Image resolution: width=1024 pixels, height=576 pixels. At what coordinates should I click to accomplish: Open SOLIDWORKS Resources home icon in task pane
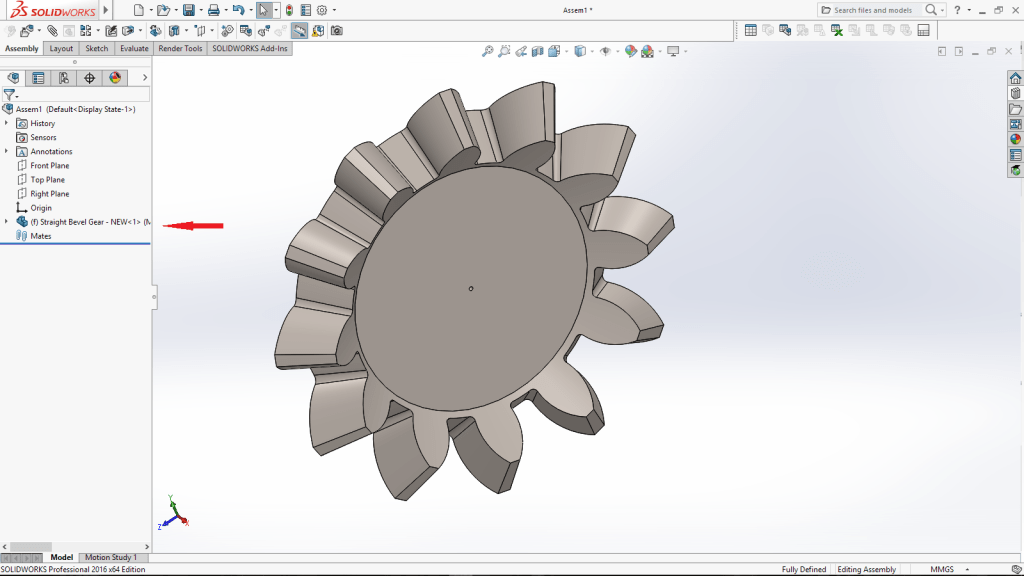pyautogui.click(x=1015, y=78)
